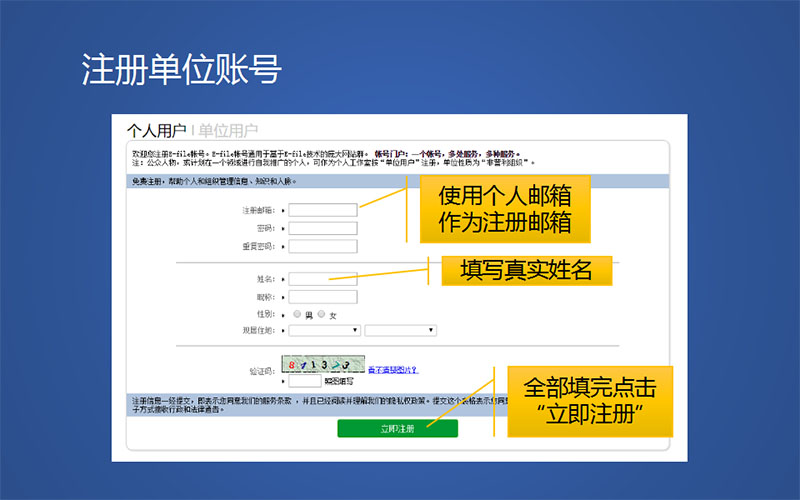Switch to the 单位用户 tab
Screen dimensions: 800x500
tap(228, 130)
